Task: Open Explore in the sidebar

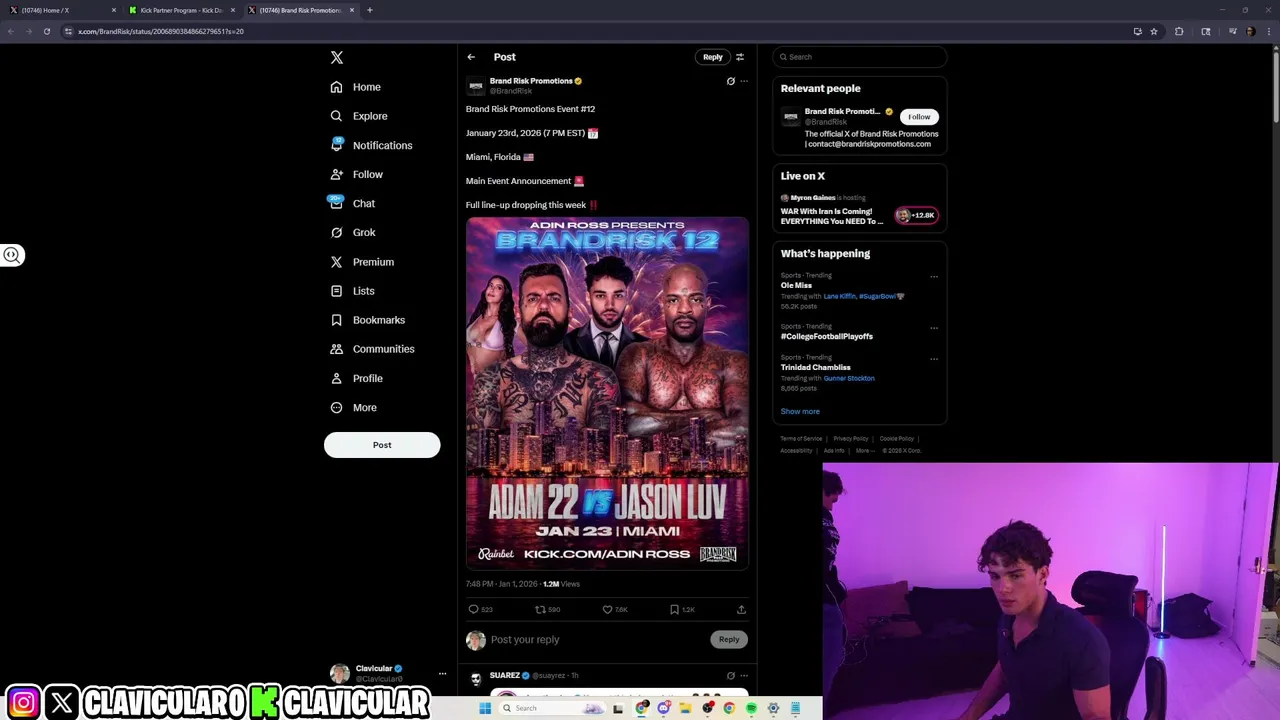Action: (359, 116)
